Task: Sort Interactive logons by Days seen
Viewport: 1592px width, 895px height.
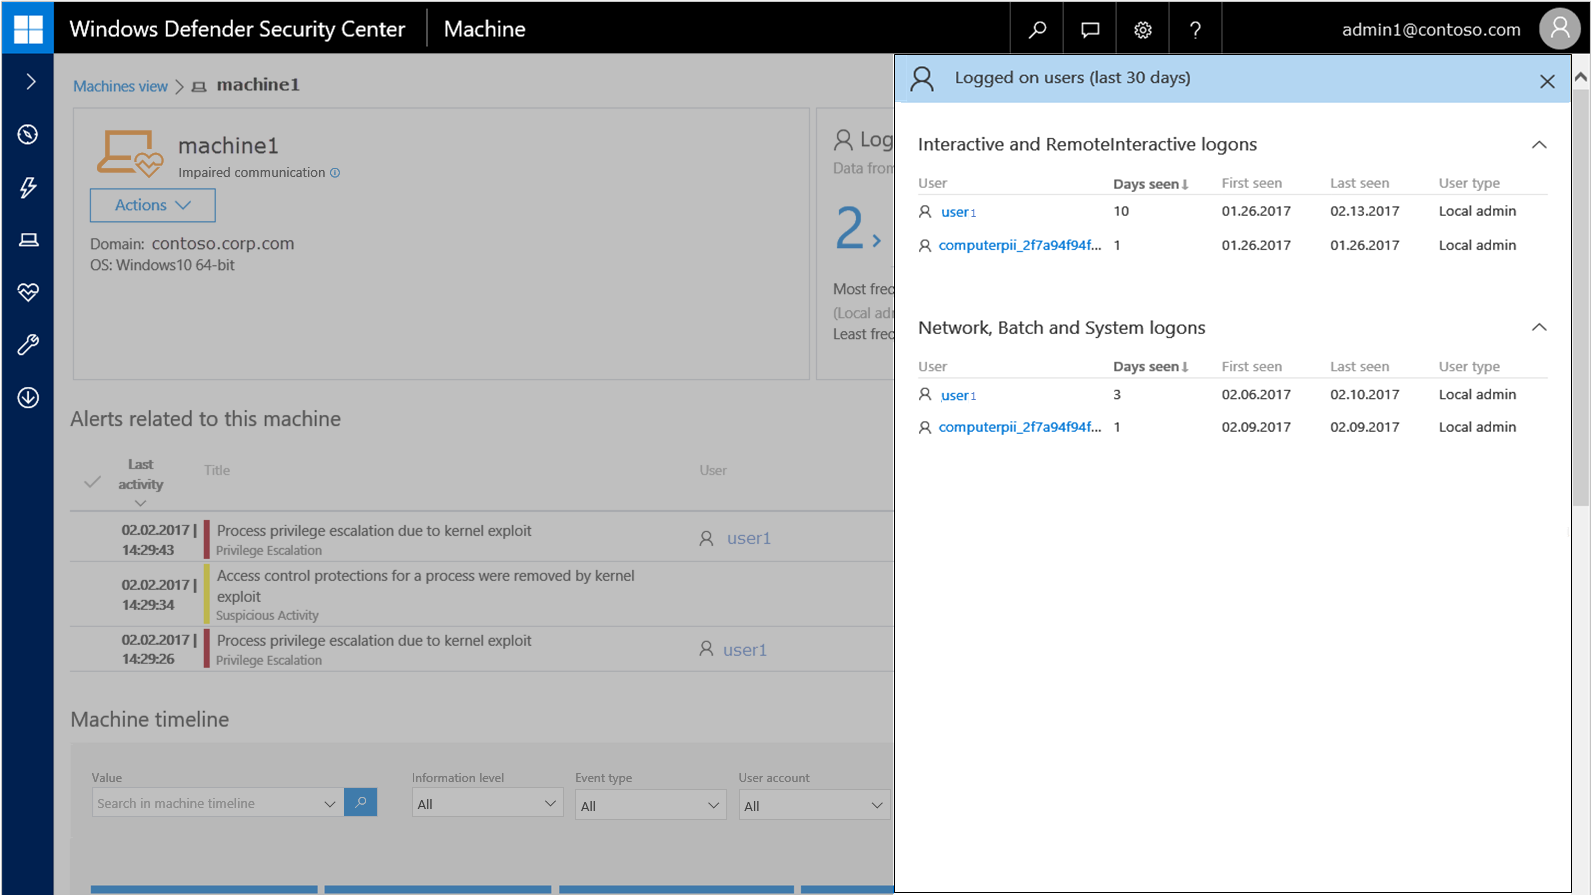Action: [1150, 184]
